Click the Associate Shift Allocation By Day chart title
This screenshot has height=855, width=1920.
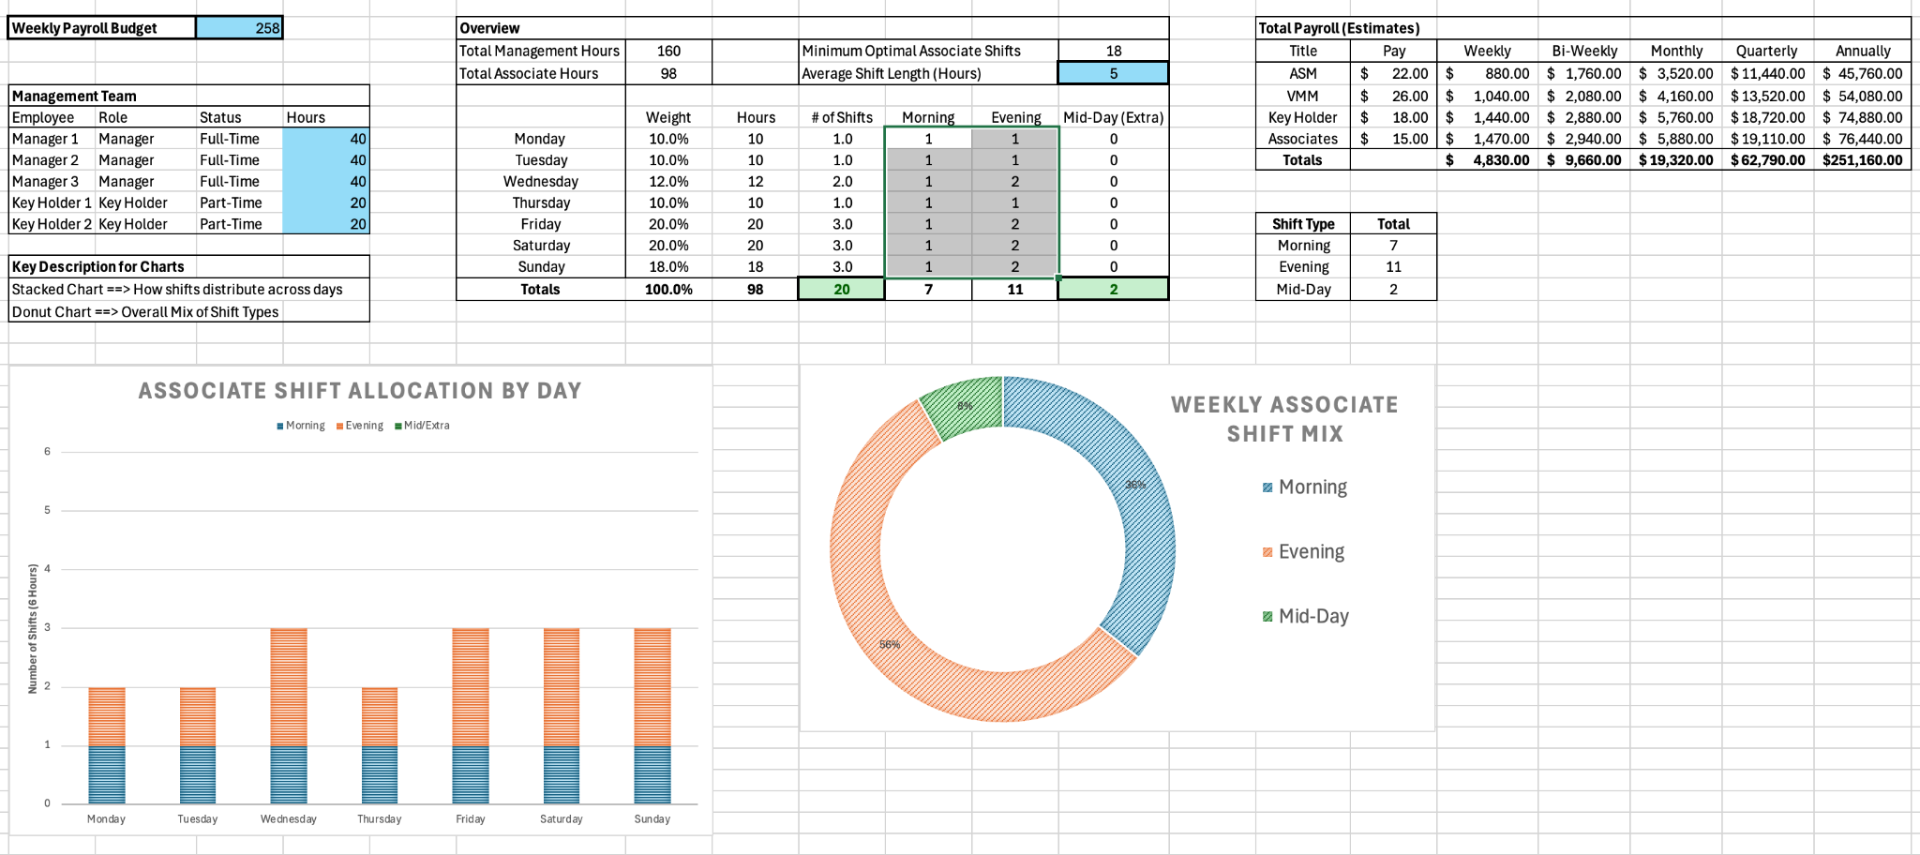tap(360, 391)
